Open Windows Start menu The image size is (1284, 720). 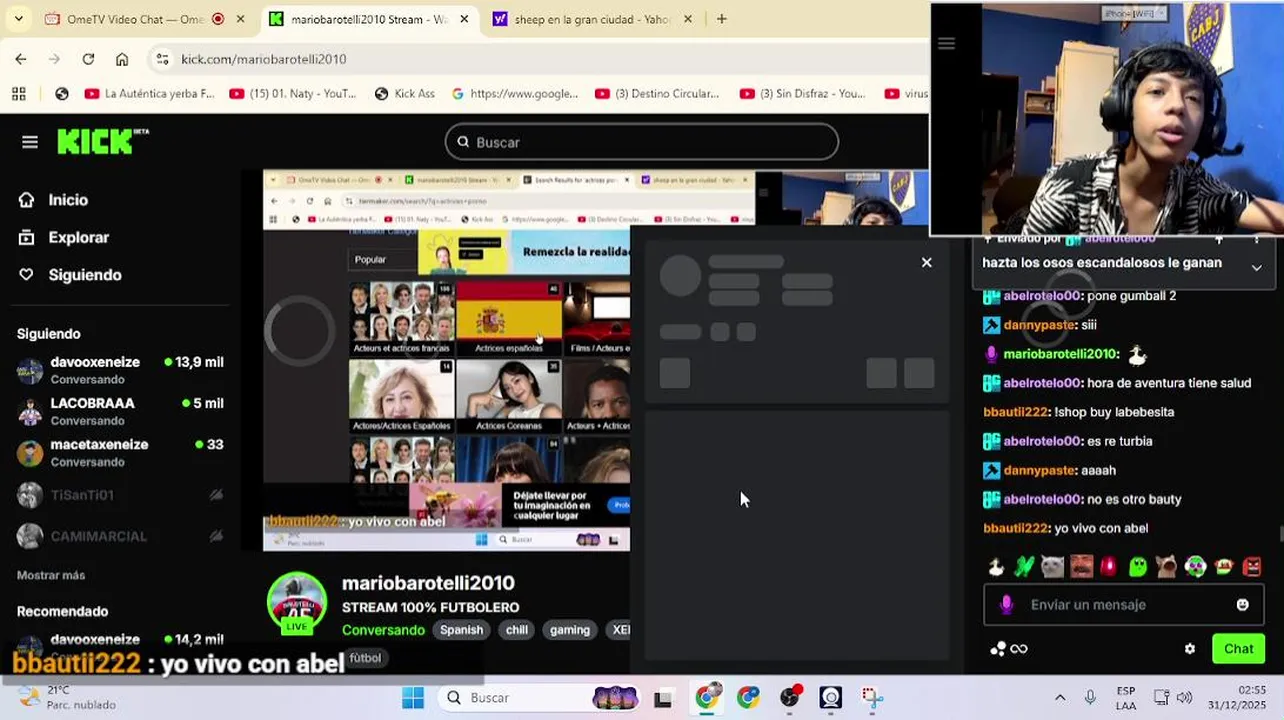click(x=413, y=698)
